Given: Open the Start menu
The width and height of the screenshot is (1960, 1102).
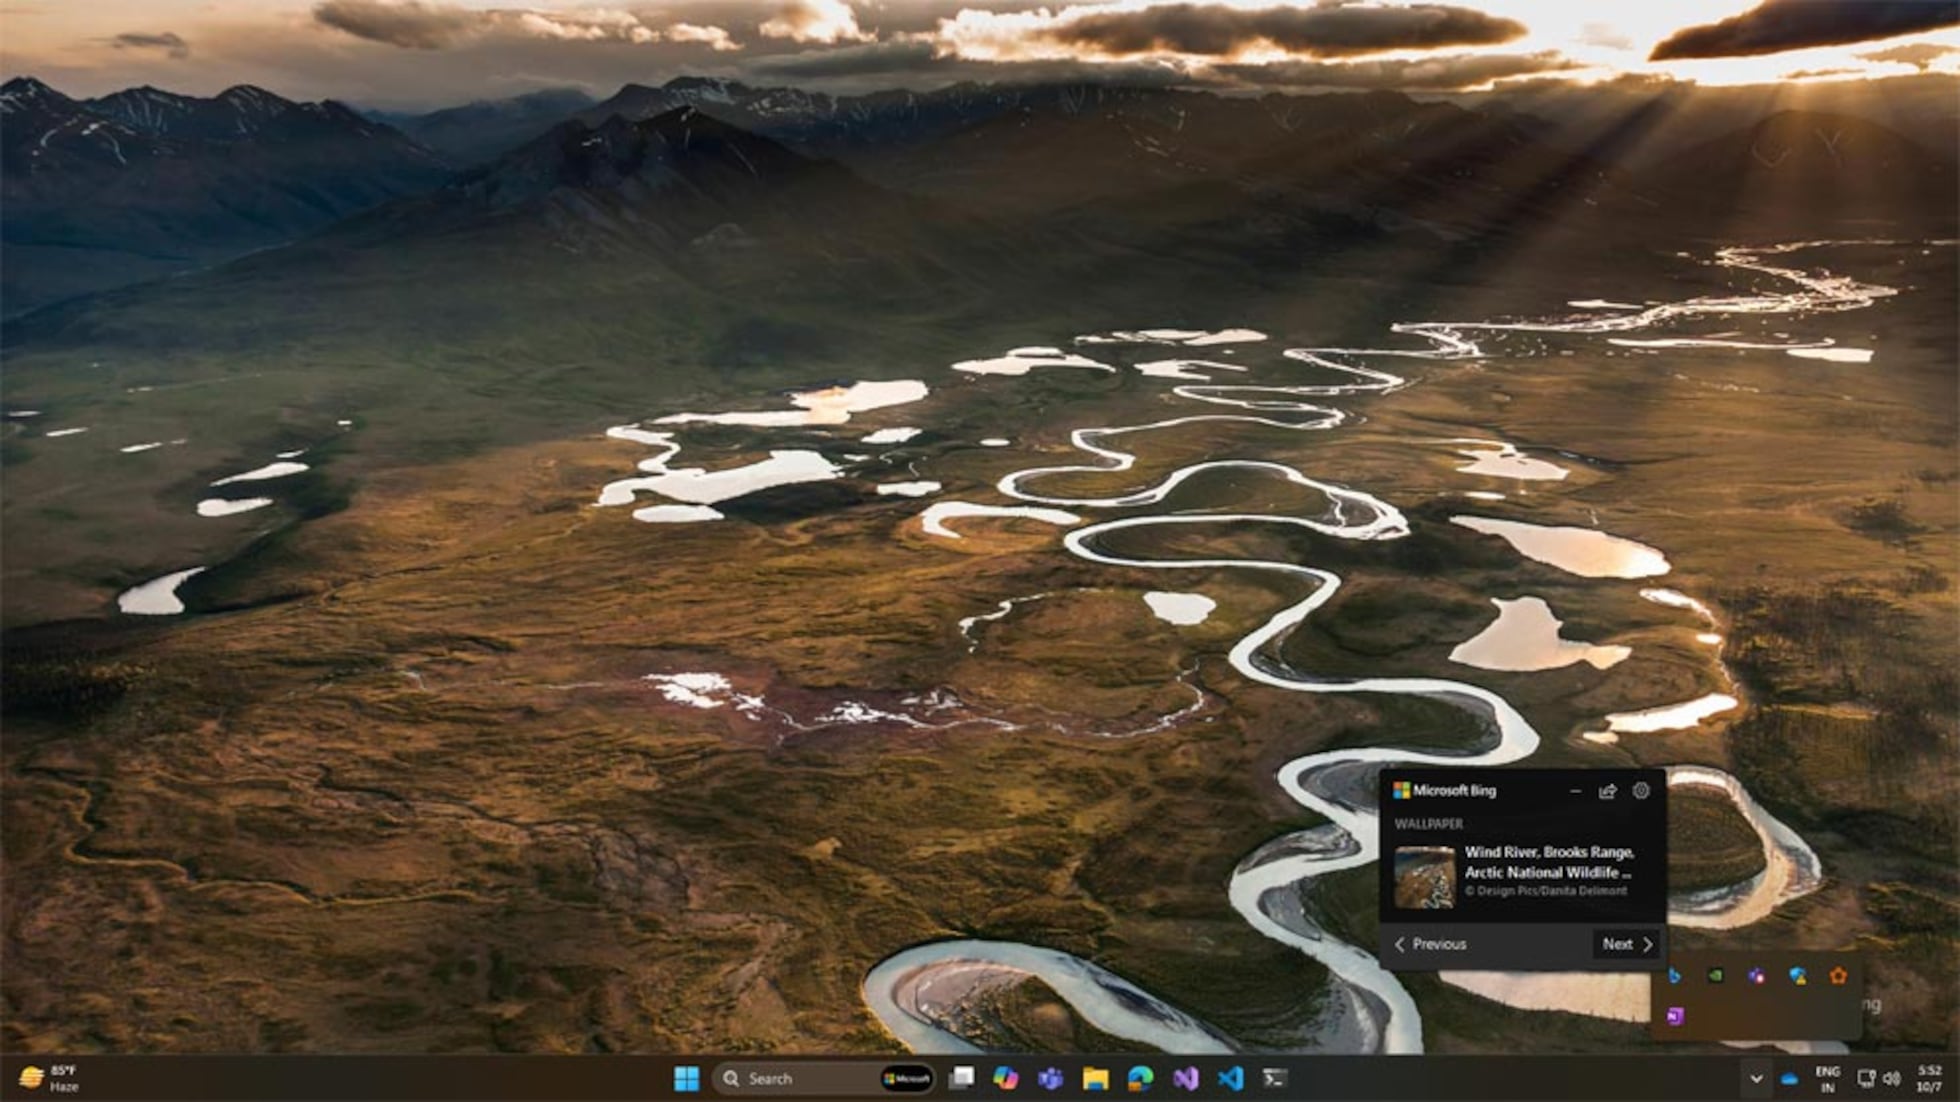Looking at the screenshot, I should tap(687, 1079).
